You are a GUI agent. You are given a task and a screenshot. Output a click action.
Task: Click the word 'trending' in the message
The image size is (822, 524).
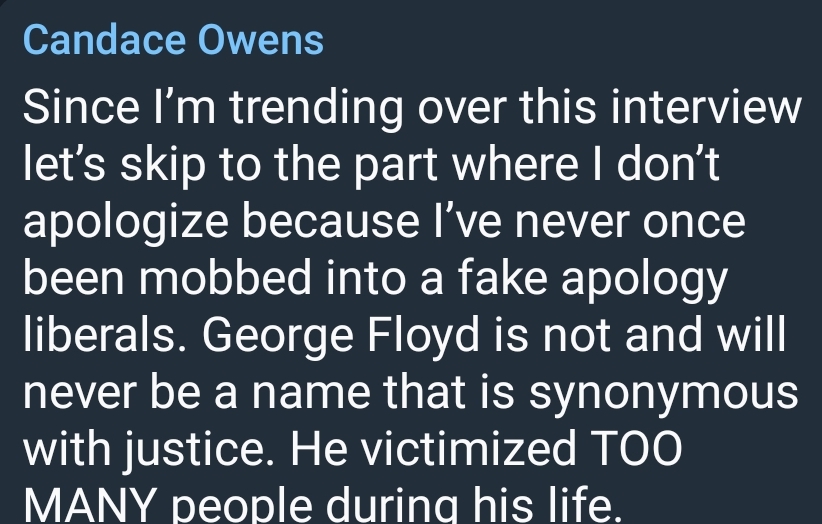[x=317, y=110]
